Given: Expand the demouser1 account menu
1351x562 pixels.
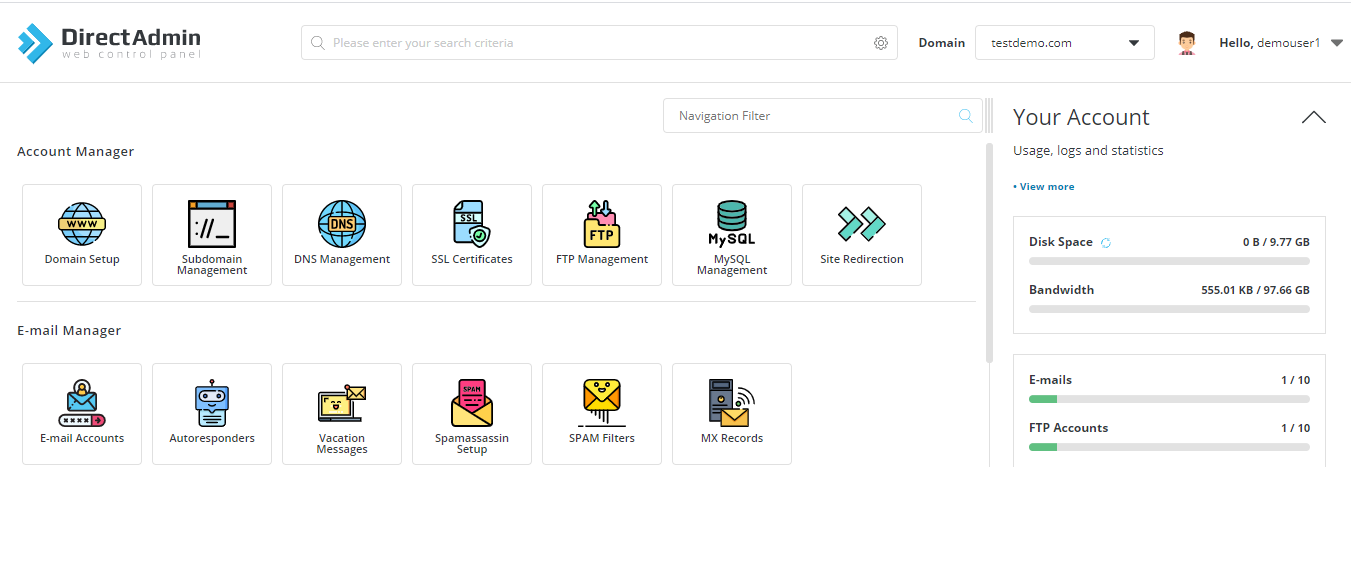Looking at the screenshot, I should pyautogui.click(x=1337, y=43).
